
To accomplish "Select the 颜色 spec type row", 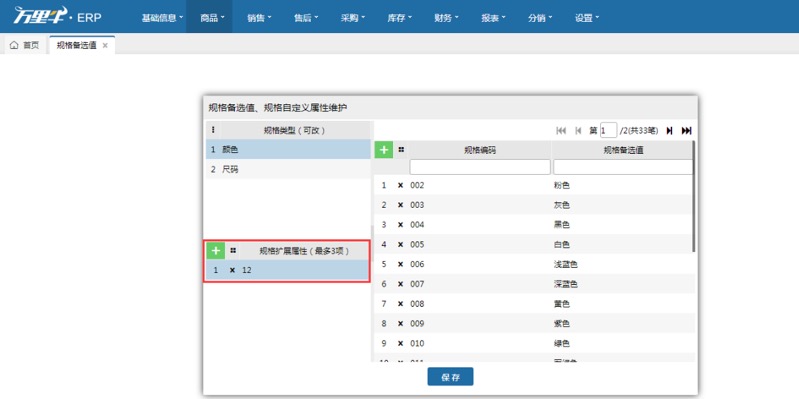I will [288, 149].
